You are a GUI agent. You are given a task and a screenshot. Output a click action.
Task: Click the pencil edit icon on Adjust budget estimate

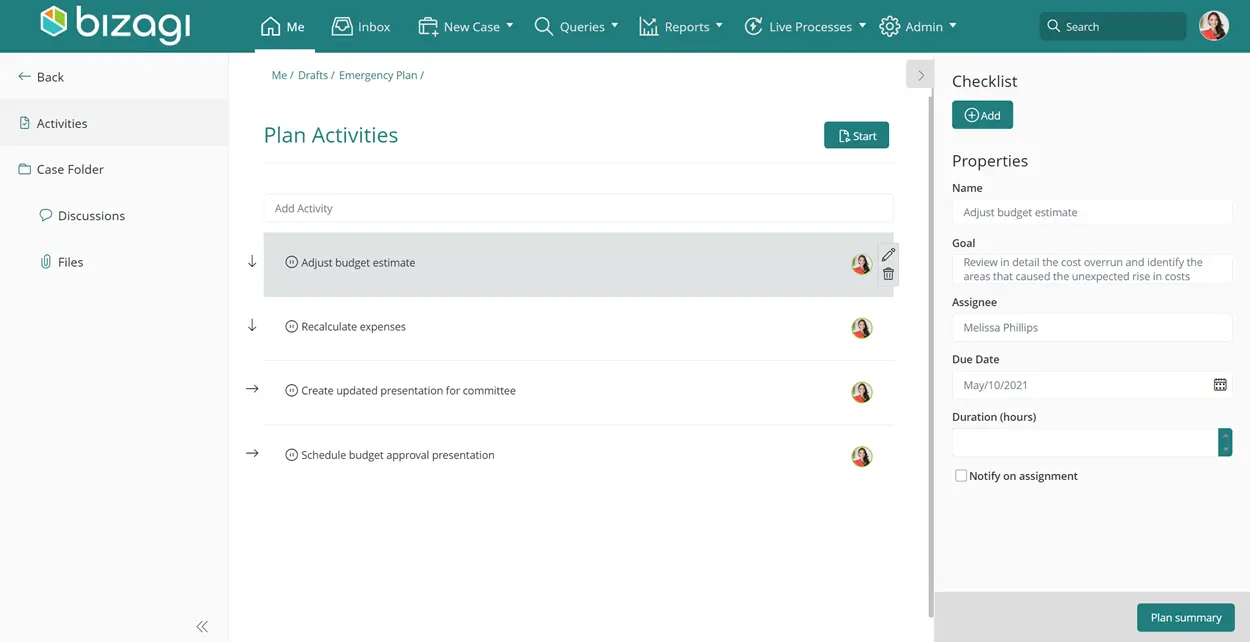(888, 254)
